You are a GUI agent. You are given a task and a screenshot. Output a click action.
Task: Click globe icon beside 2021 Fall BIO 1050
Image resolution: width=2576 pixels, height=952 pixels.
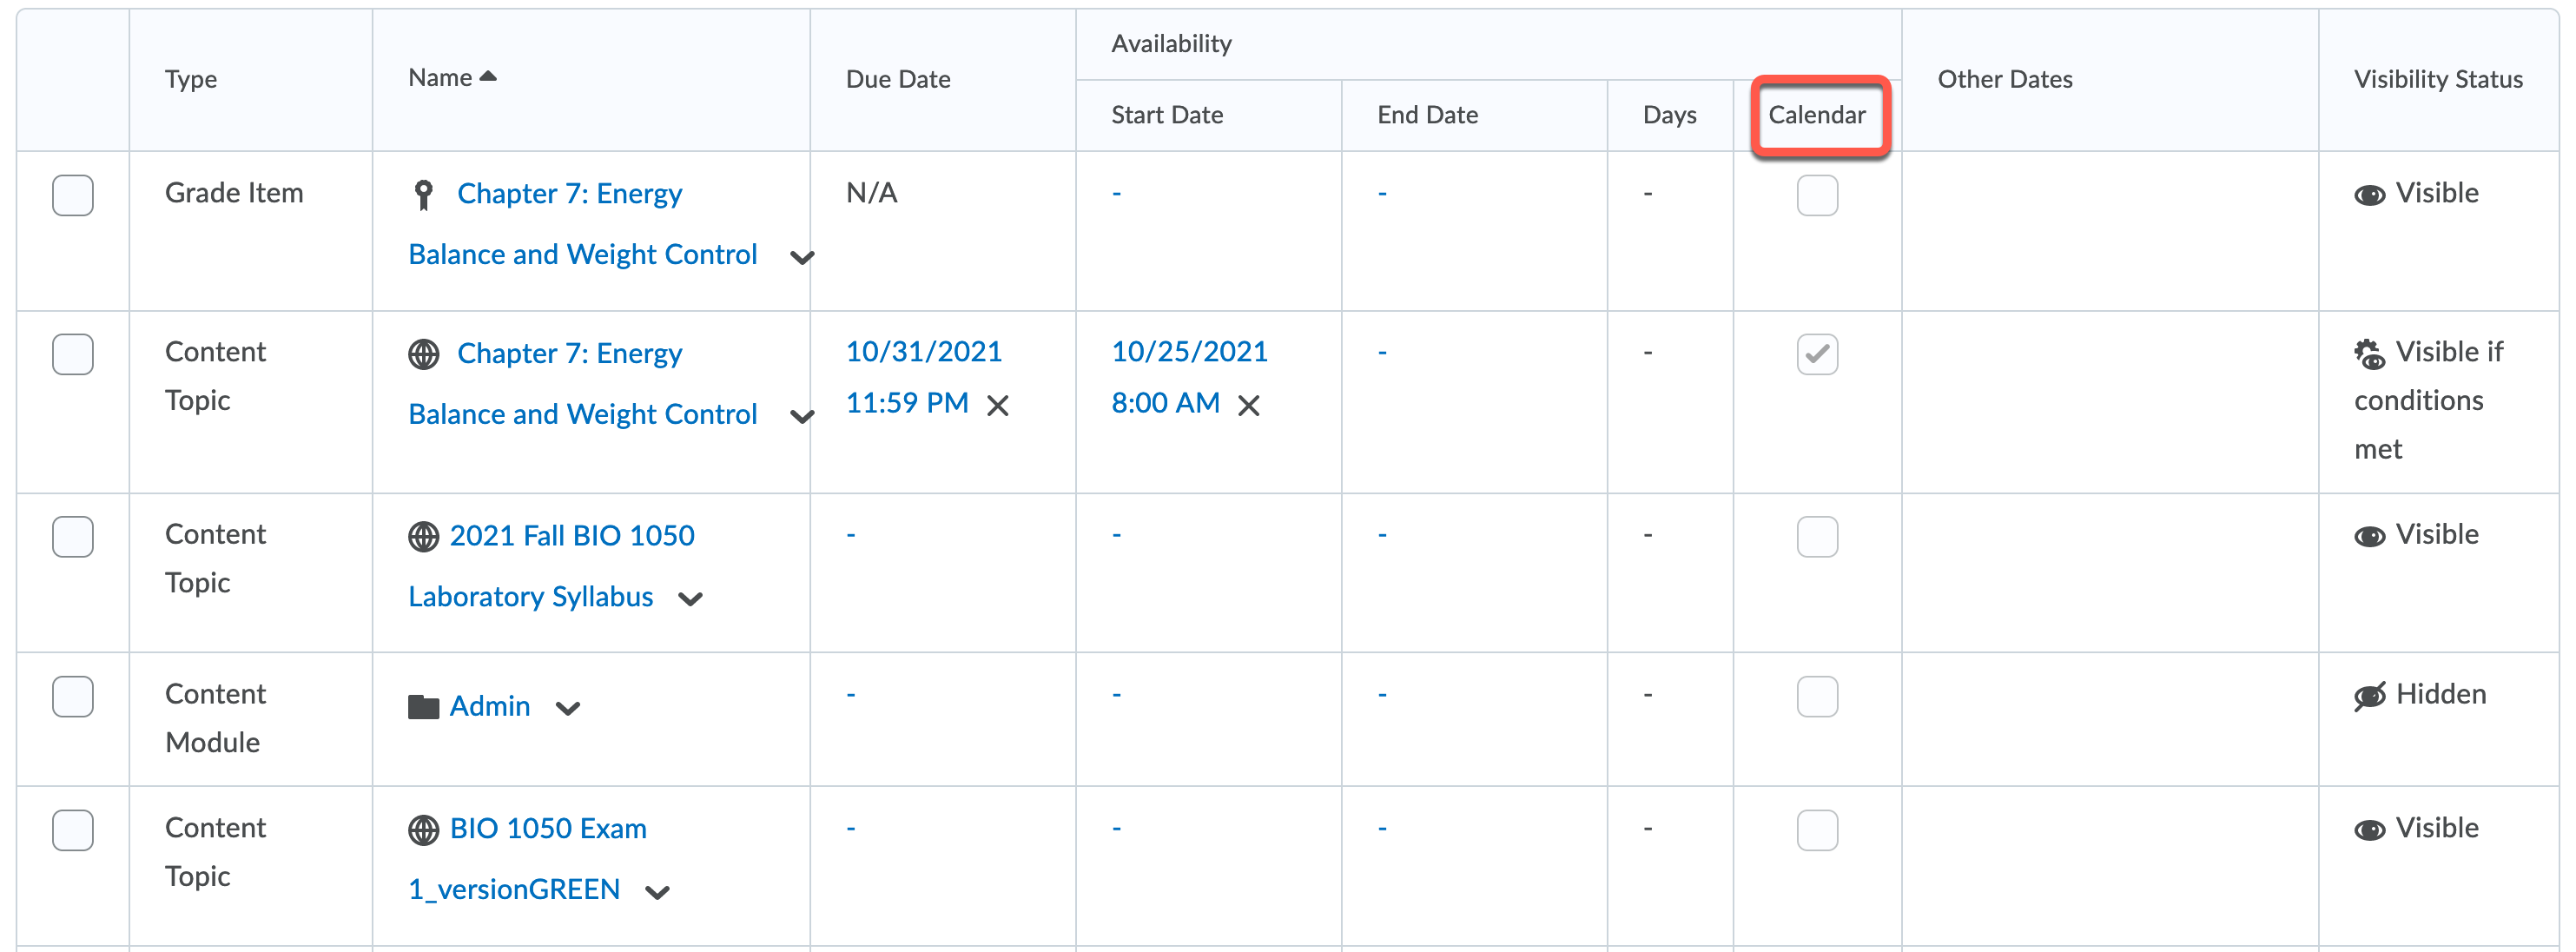point(423,536)
